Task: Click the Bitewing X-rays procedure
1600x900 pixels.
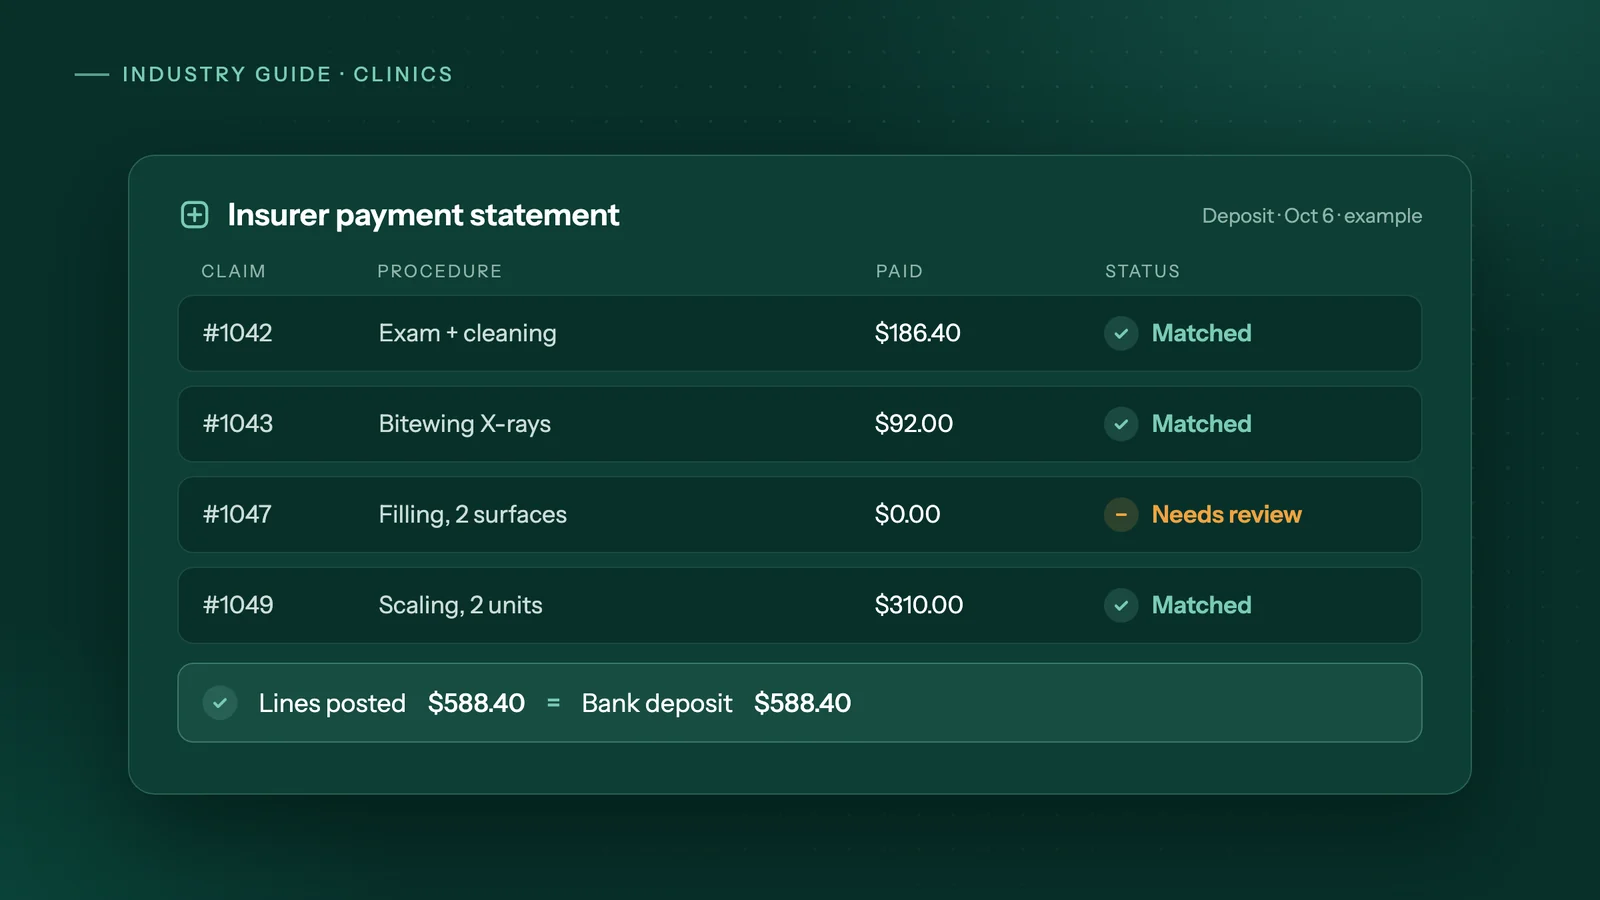Action: (464, 424)
